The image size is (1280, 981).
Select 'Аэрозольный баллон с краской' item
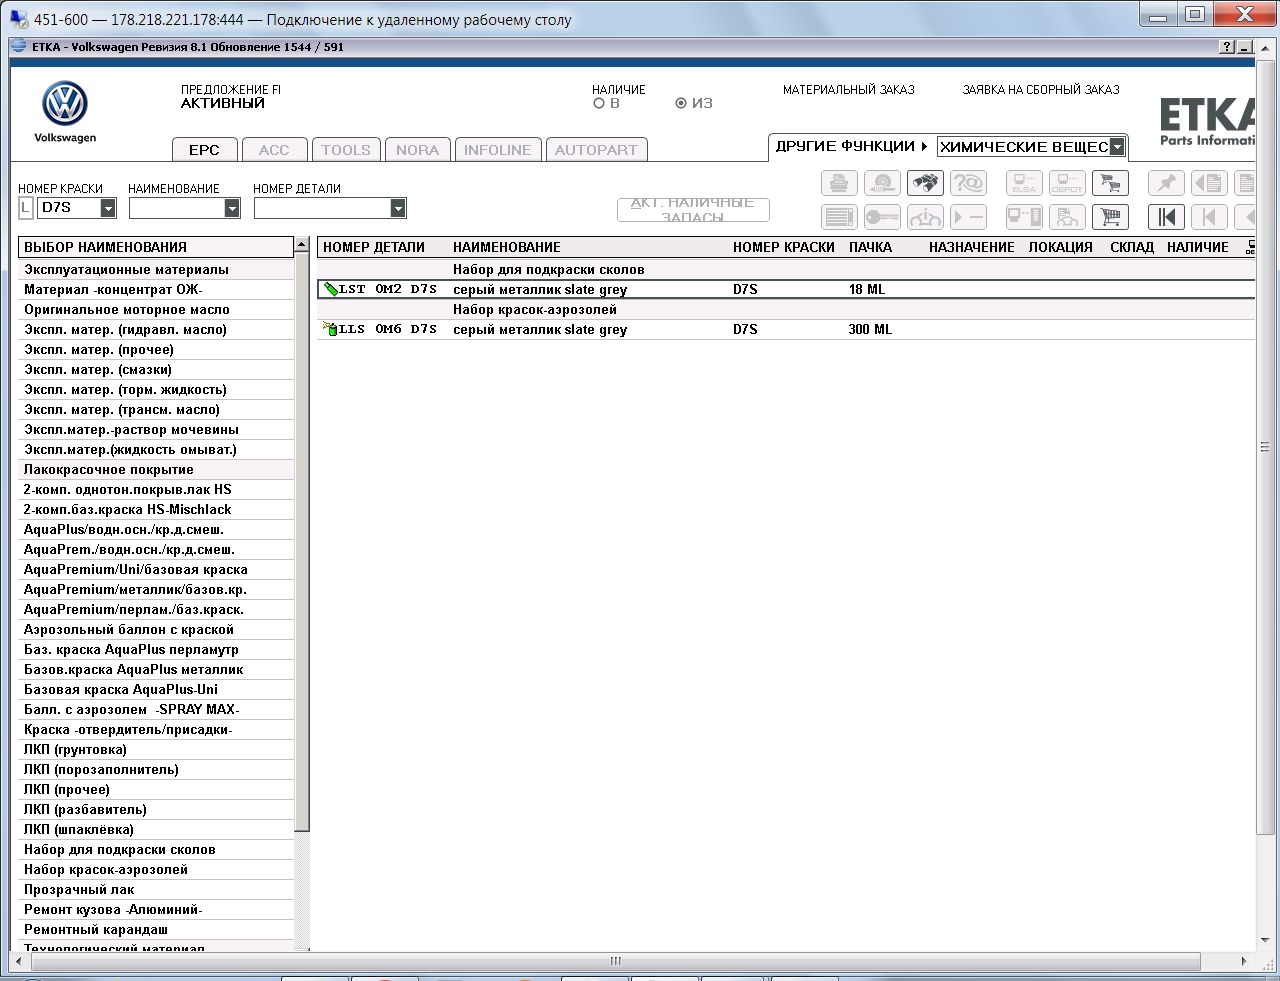tap(156, 629)
